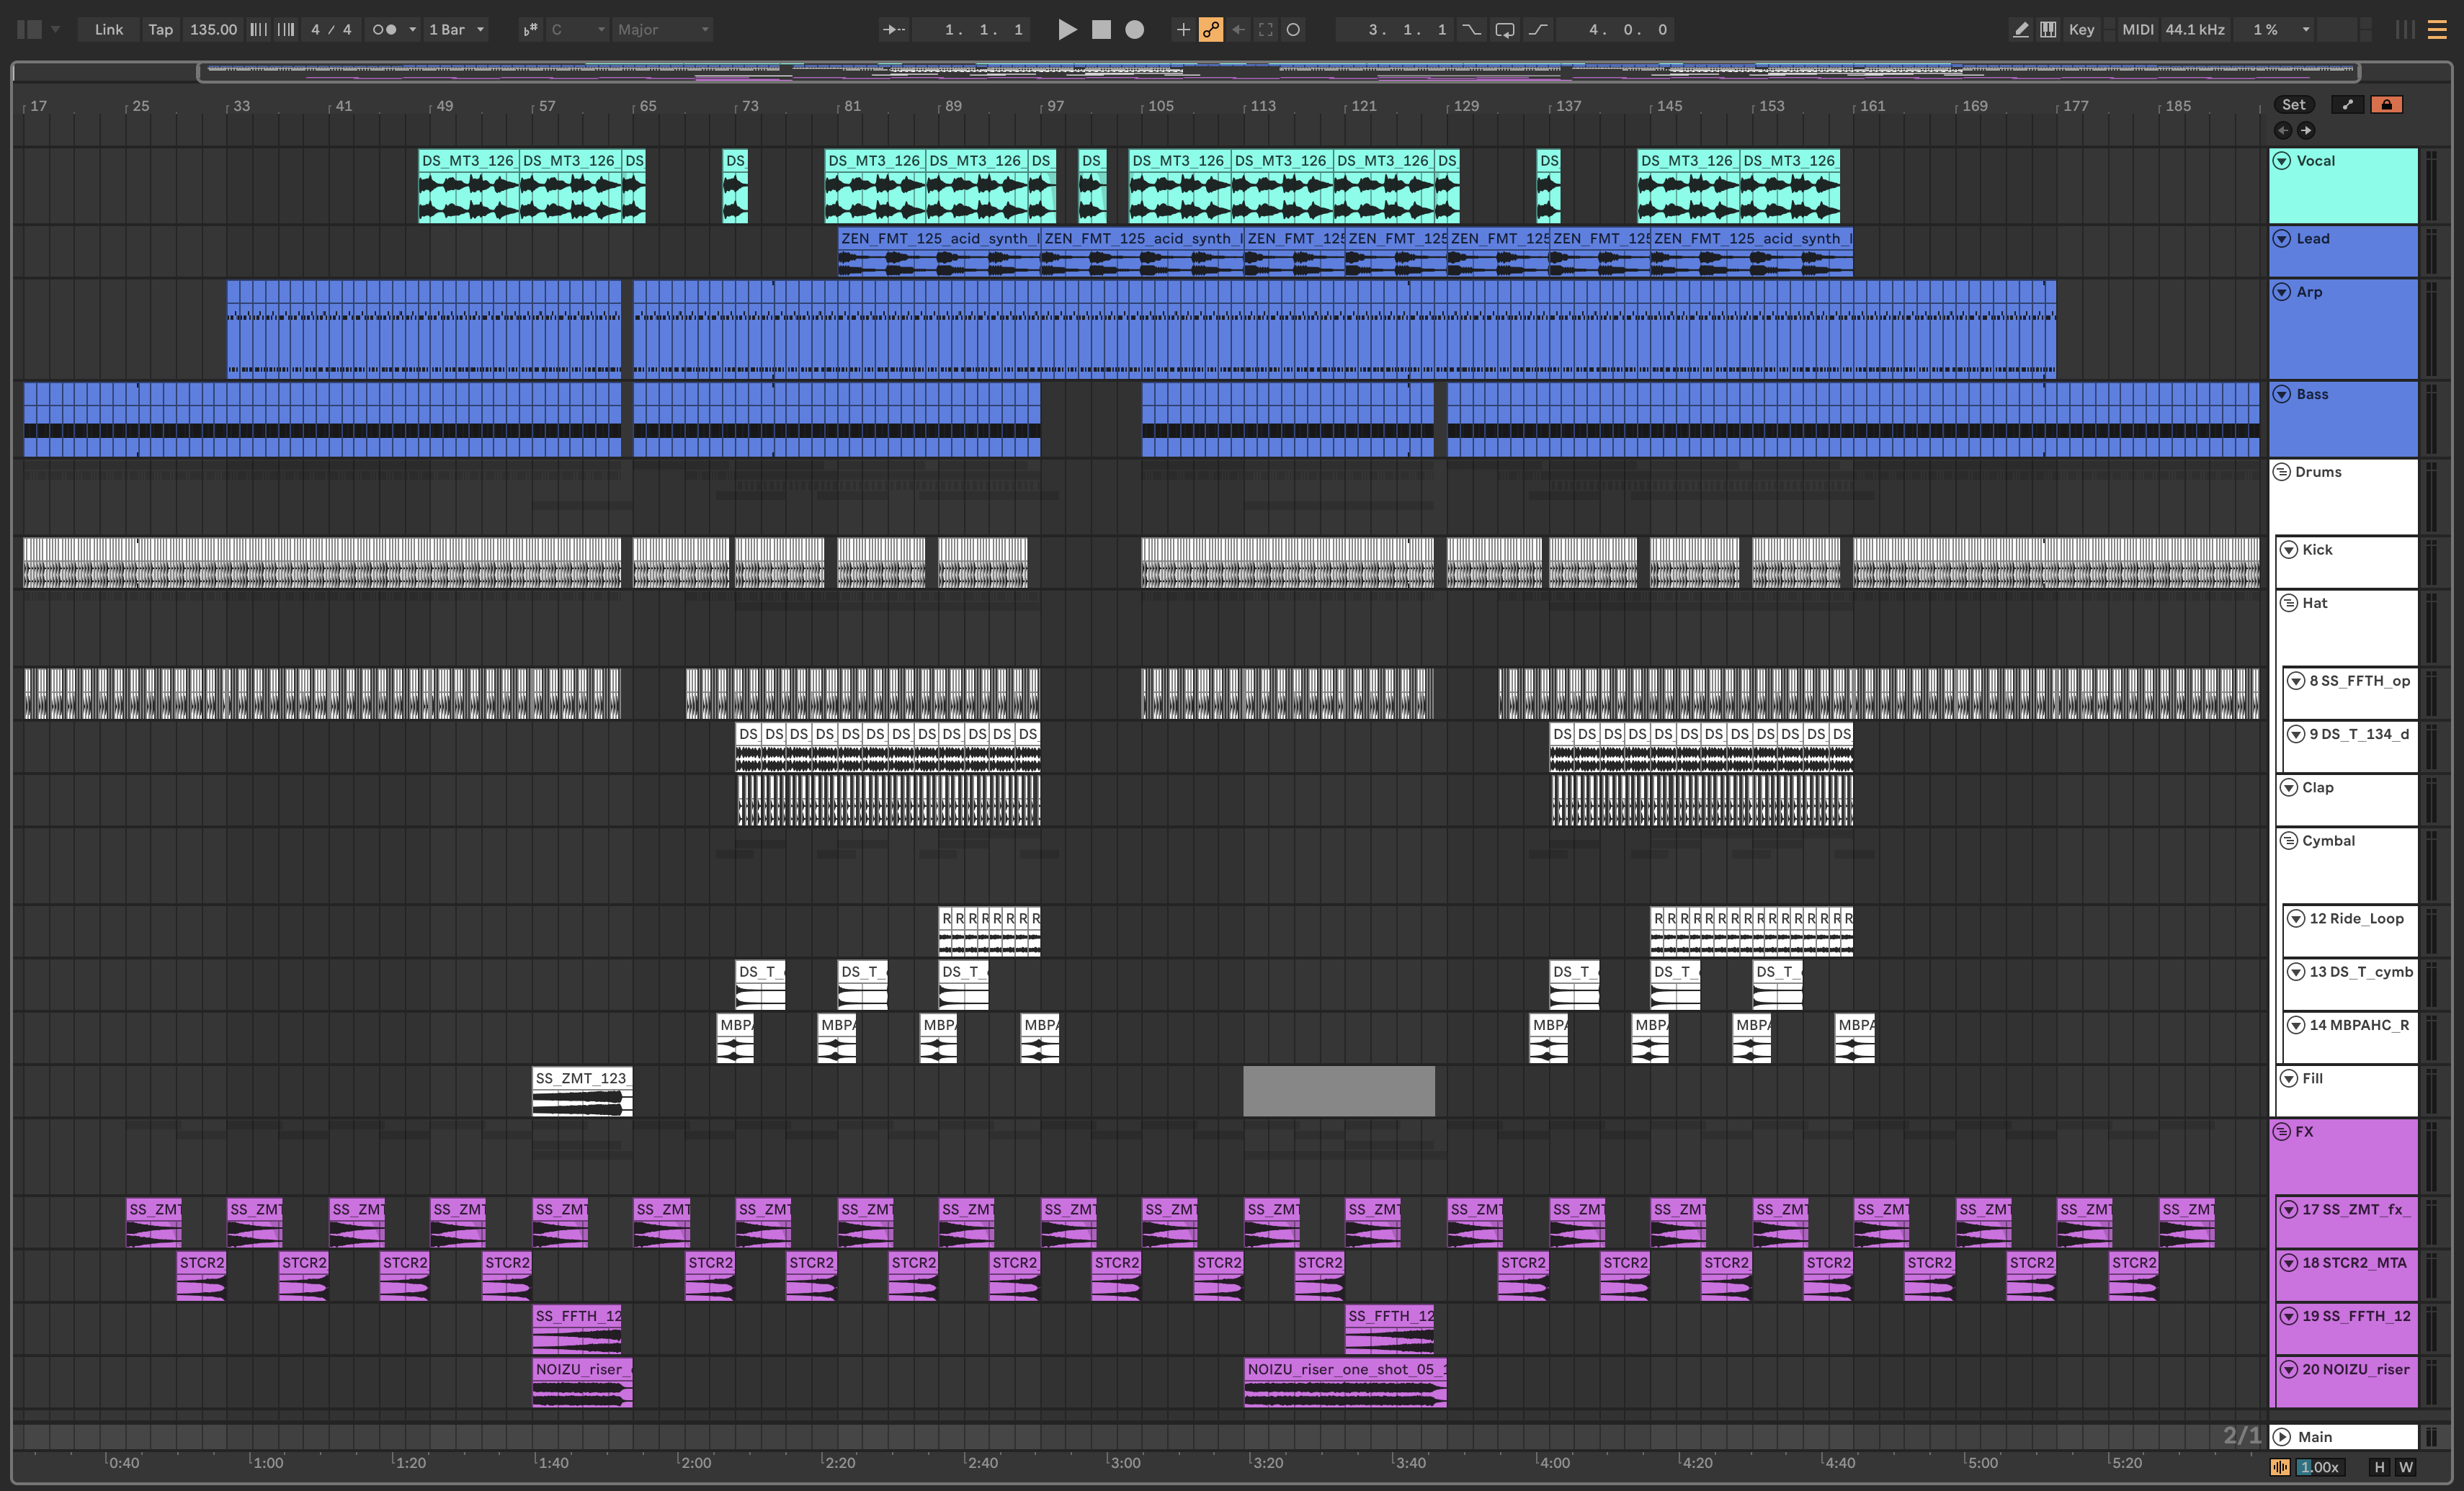Toggle the orange Lock Envelopes button

pyautogui.click(x=2386, y=105)
